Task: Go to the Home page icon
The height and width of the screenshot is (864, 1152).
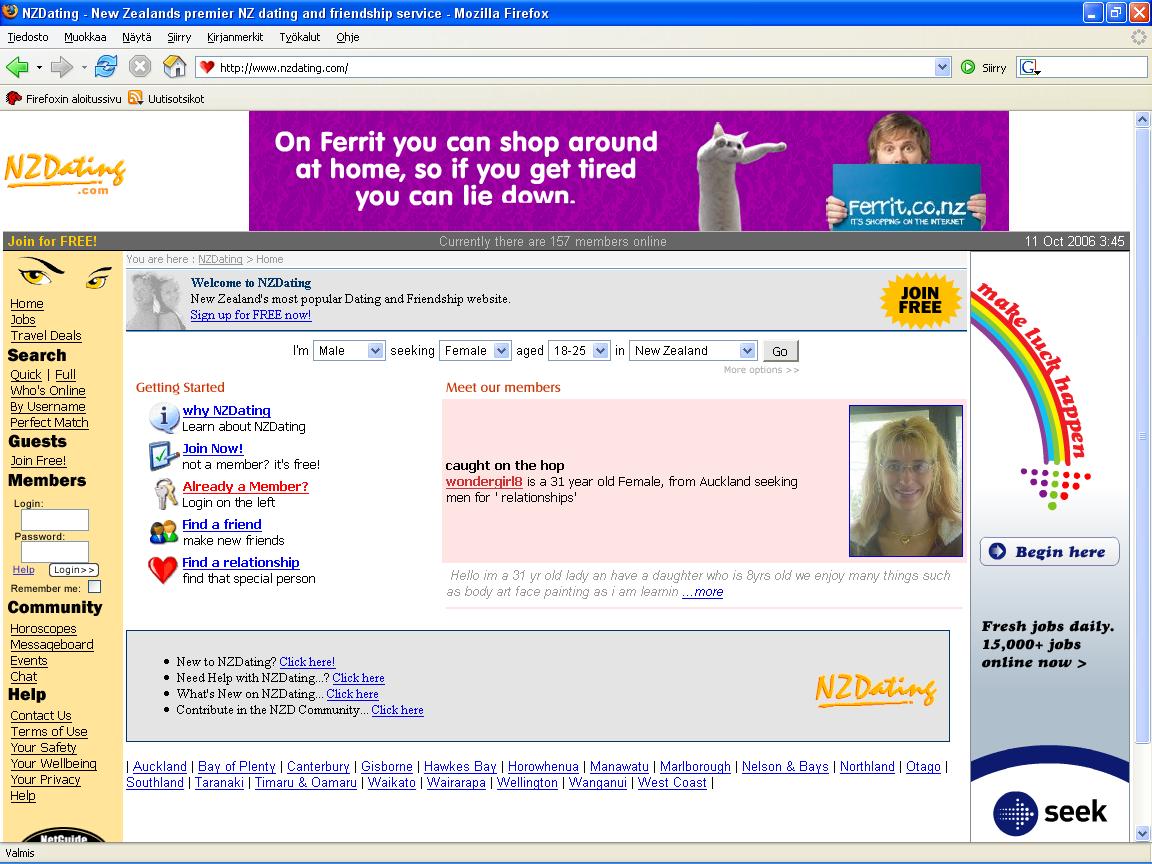Action: click(x=174, y=67)
